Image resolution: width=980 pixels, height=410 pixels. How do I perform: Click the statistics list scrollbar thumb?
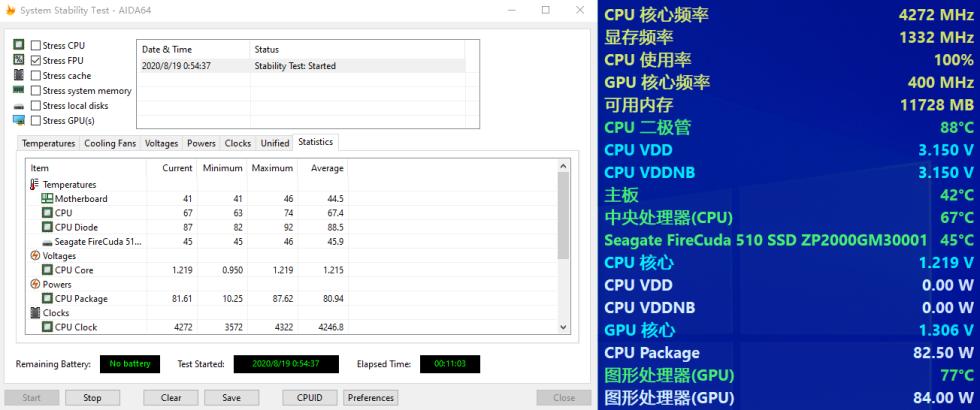point(563,216)
